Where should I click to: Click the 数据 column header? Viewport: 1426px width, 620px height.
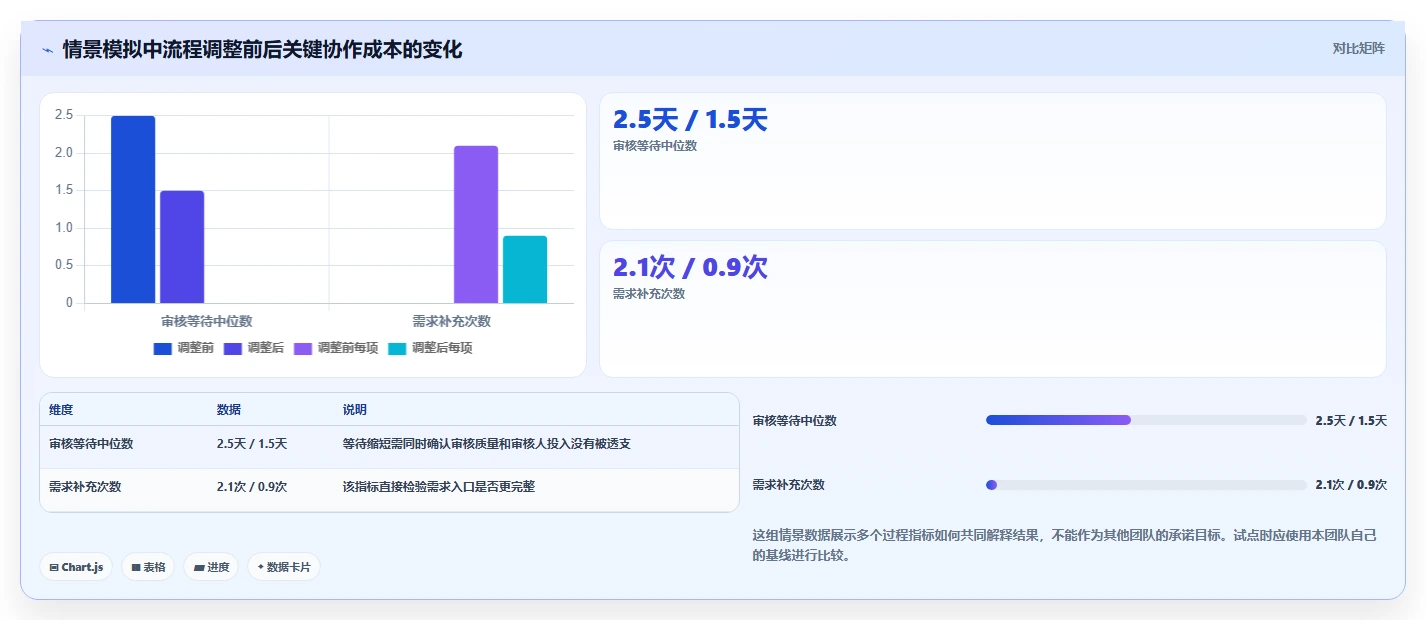229,410
